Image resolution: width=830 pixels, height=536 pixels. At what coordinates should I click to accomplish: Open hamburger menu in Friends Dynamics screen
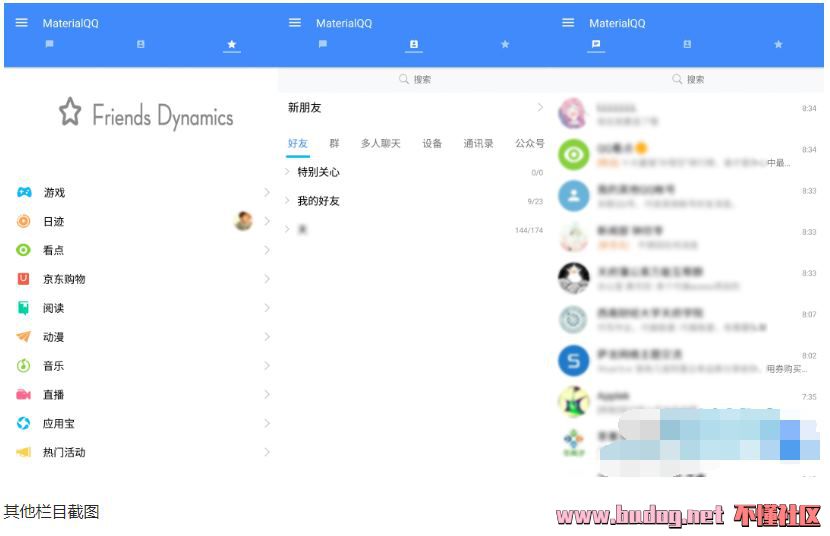(22, 23)
